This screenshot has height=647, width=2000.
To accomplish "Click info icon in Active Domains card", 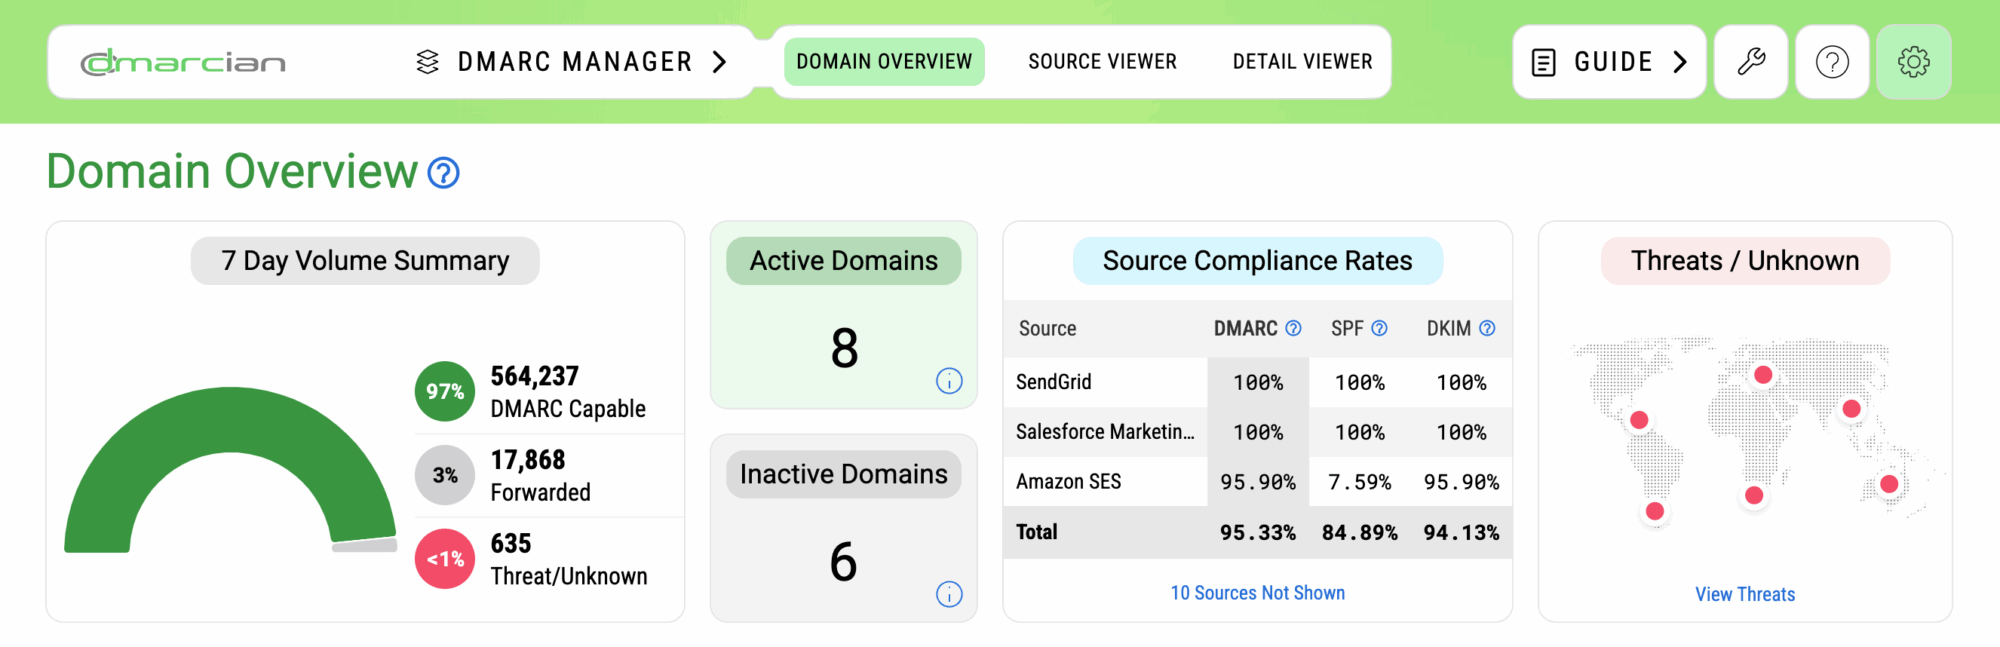I will pos(949,381).
